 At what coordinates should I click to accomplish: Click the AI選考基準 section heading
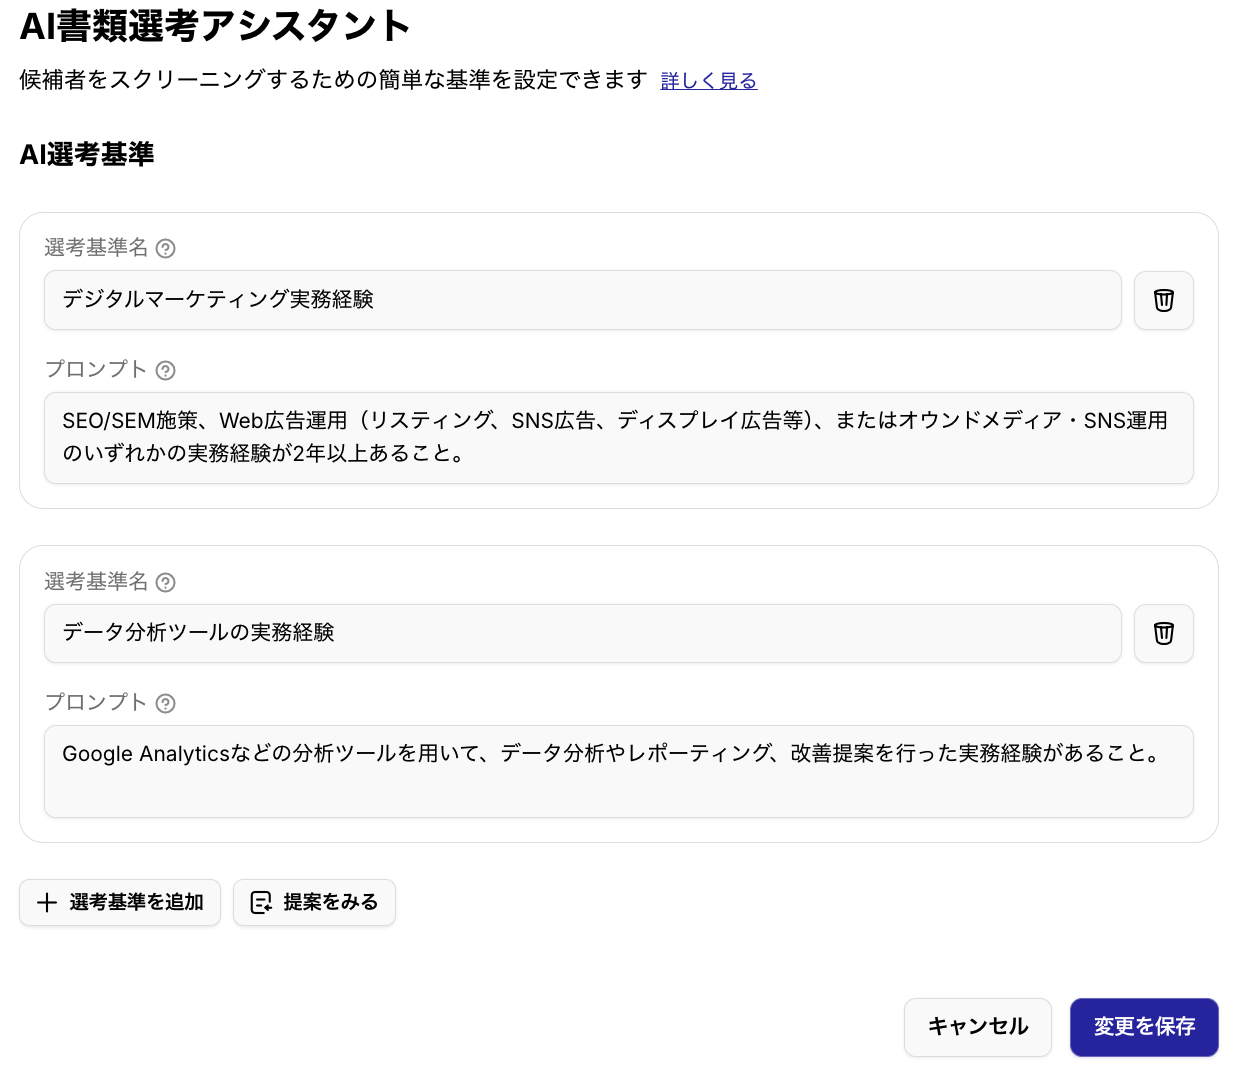click(87, 154)
